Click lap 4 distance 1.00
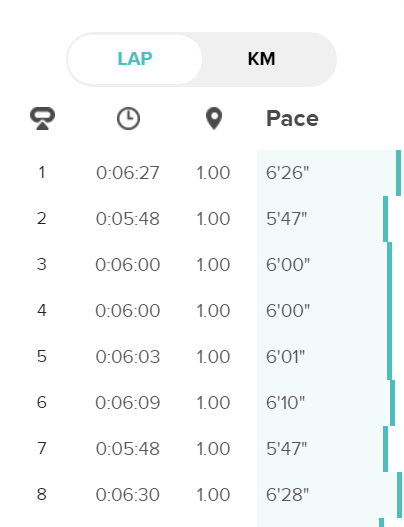 (x=213, y=311)
